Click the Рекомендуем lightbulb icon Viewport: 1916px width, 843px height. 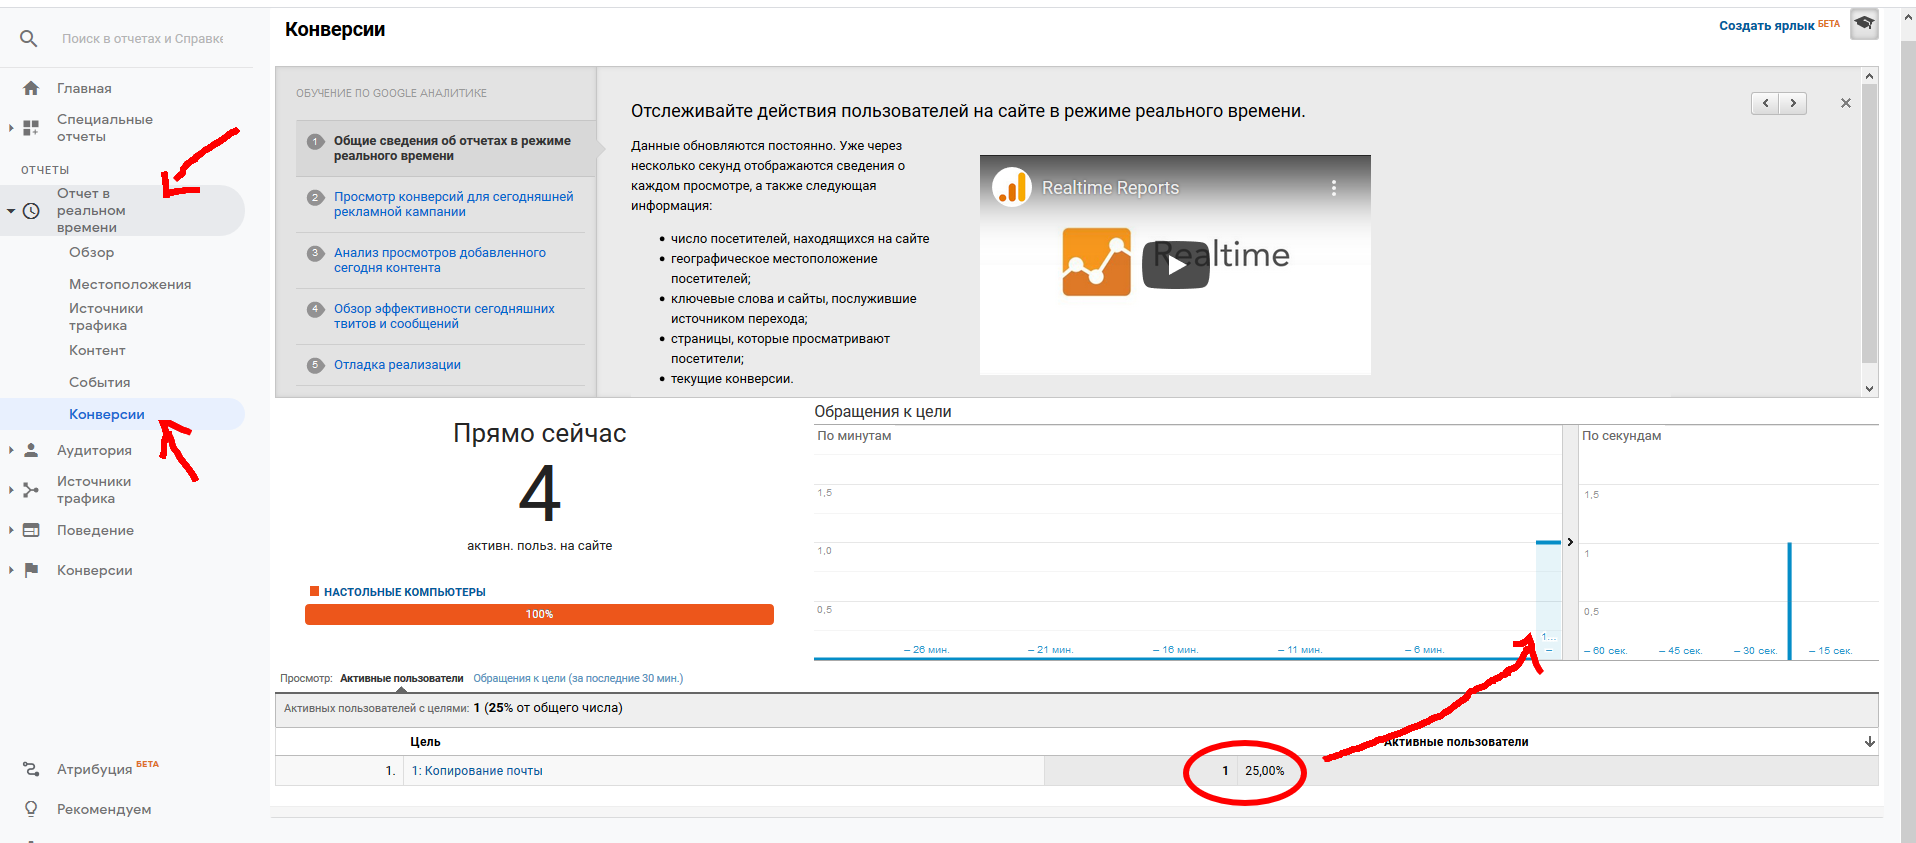tap(31, 809)
